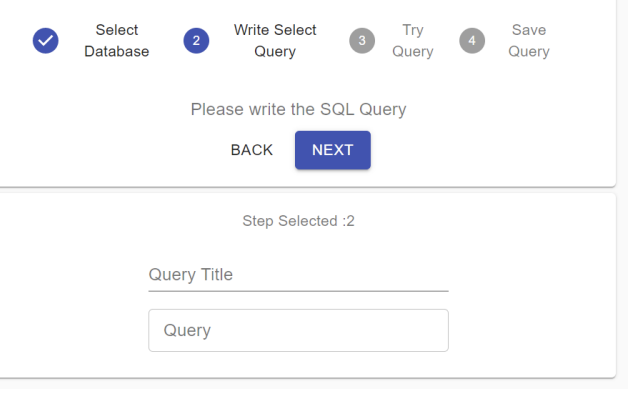Viewport: 631px width, 401px height.
Task: Click empty card space right of Save Query
Action: [584, 41]
